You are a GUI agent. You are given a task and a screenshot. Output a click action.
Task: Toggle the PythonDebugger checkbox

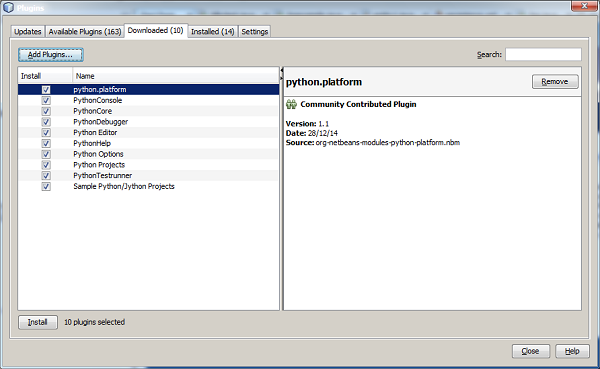click(x=46, y=122)
